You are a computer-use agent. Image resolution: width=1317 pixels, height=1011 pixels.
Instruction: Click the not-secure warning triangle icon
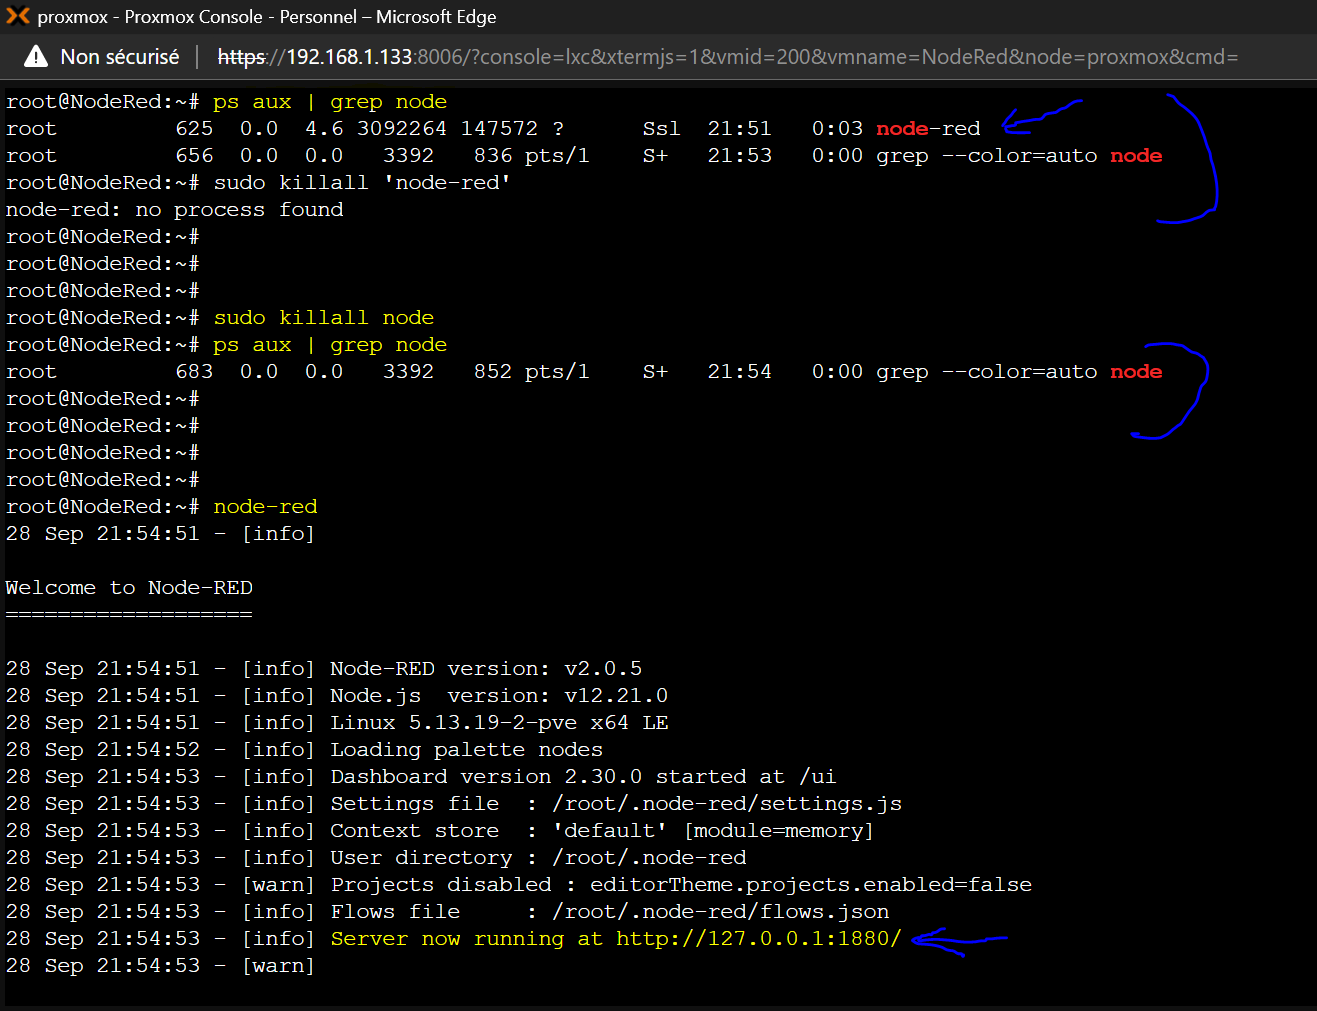click(x=36, y=57)
